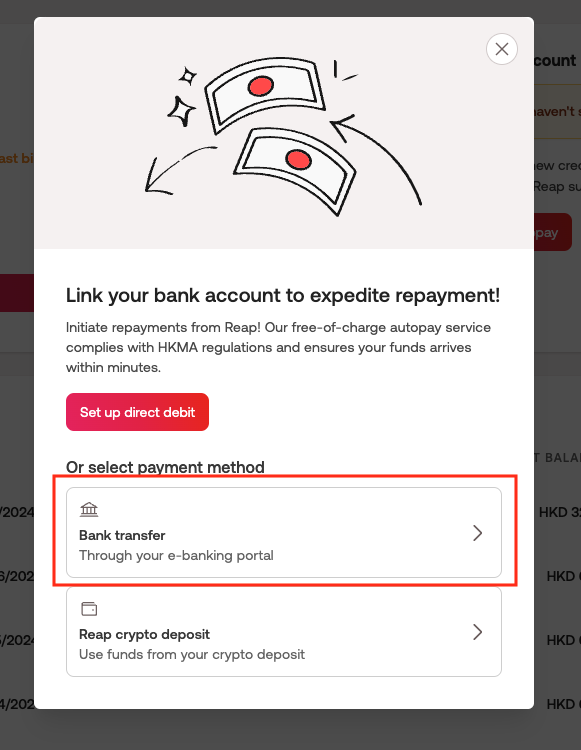Click the partially hidden red pay button
This screenshot has width=581, height=750.
tap(553, 232)
